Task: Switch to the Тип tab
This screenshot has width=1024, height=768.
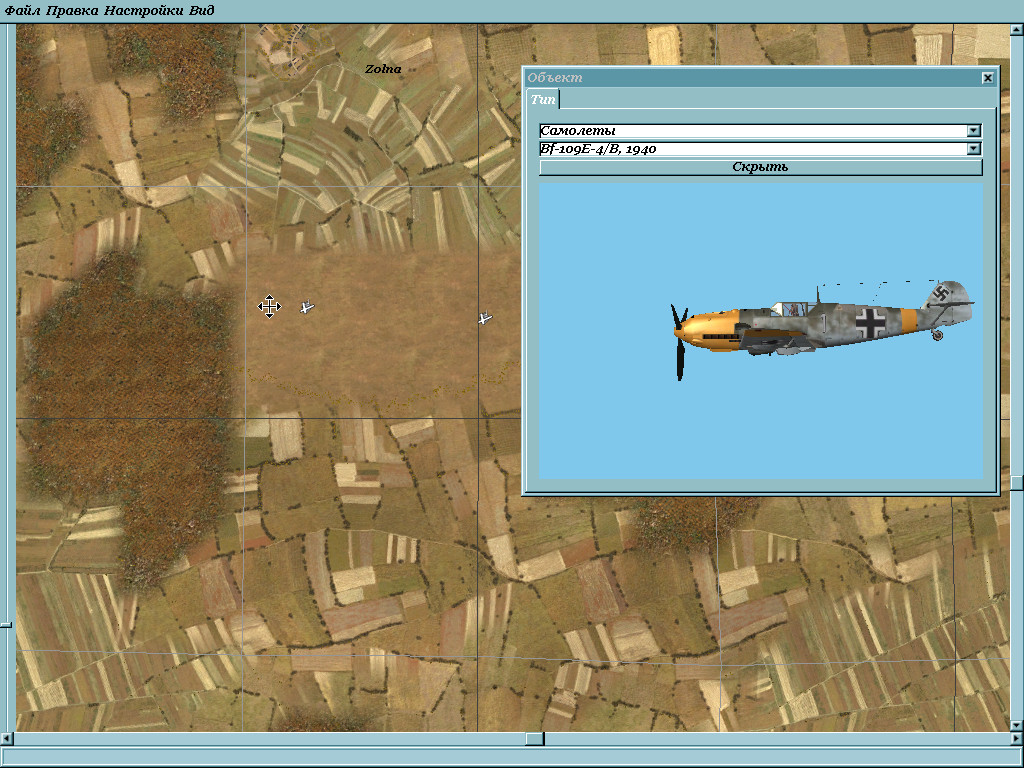Action: pos(543,99)
